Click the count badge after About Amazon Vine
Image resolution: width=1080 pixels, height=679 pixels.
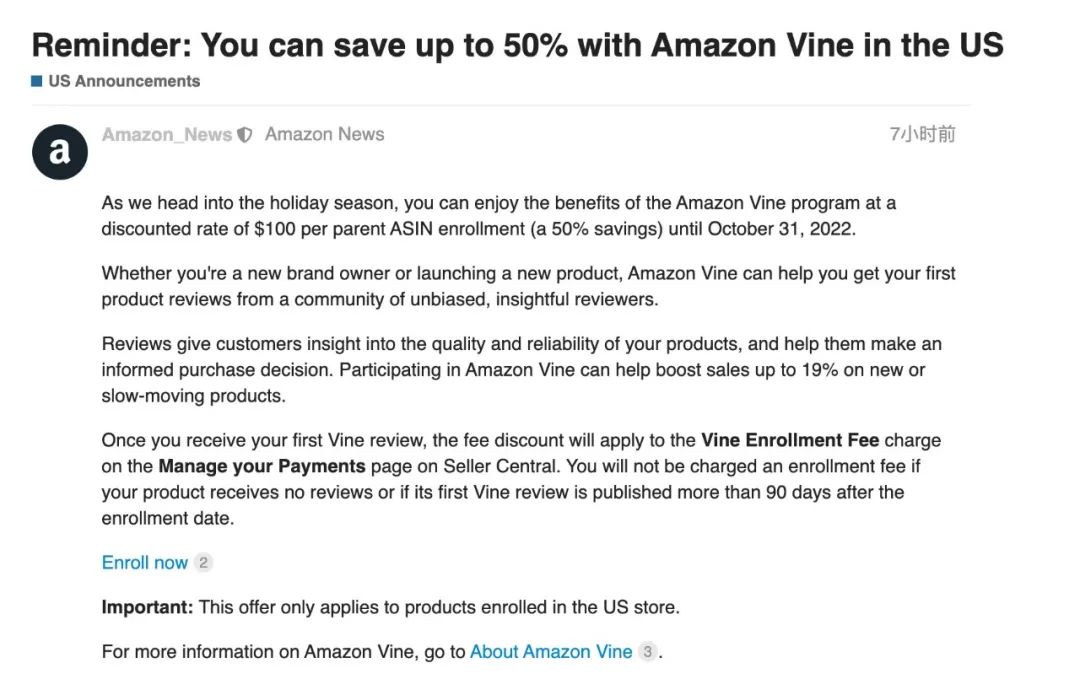(x=648, y=652)
